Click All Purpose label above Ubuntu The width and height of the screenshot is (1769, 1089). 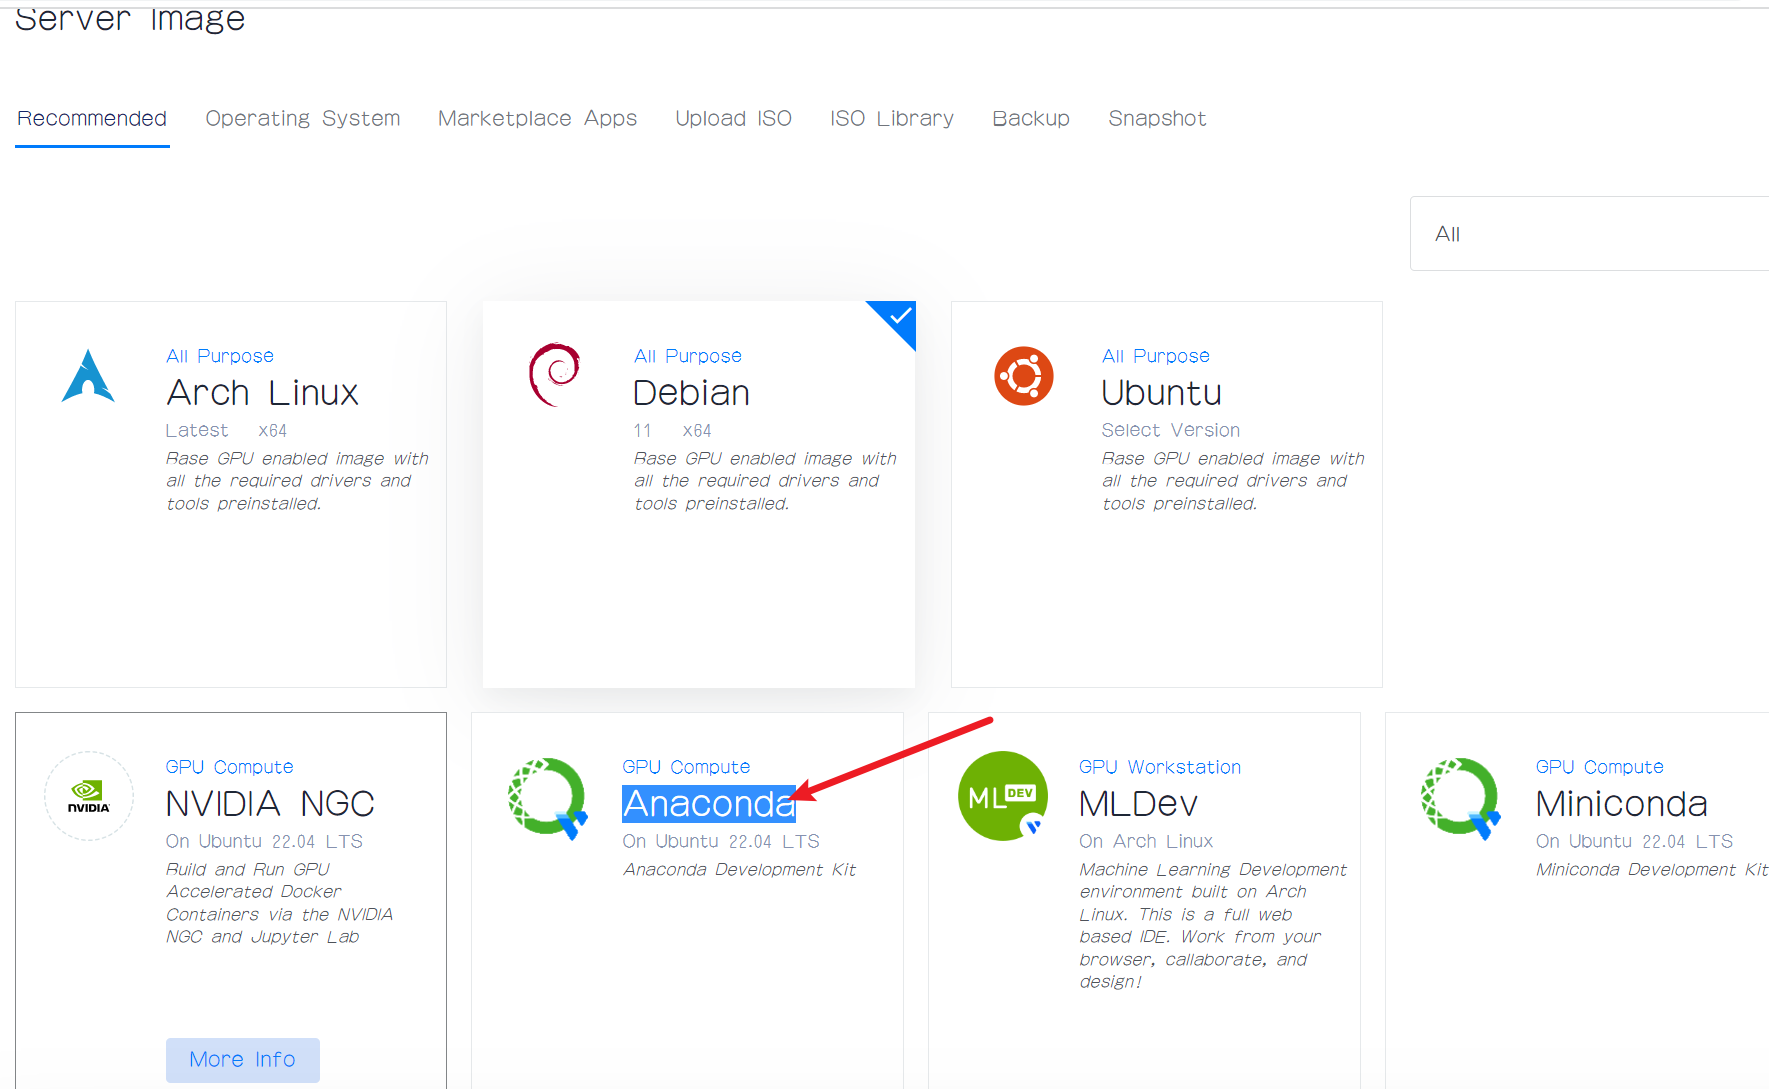coord(1156,356)
